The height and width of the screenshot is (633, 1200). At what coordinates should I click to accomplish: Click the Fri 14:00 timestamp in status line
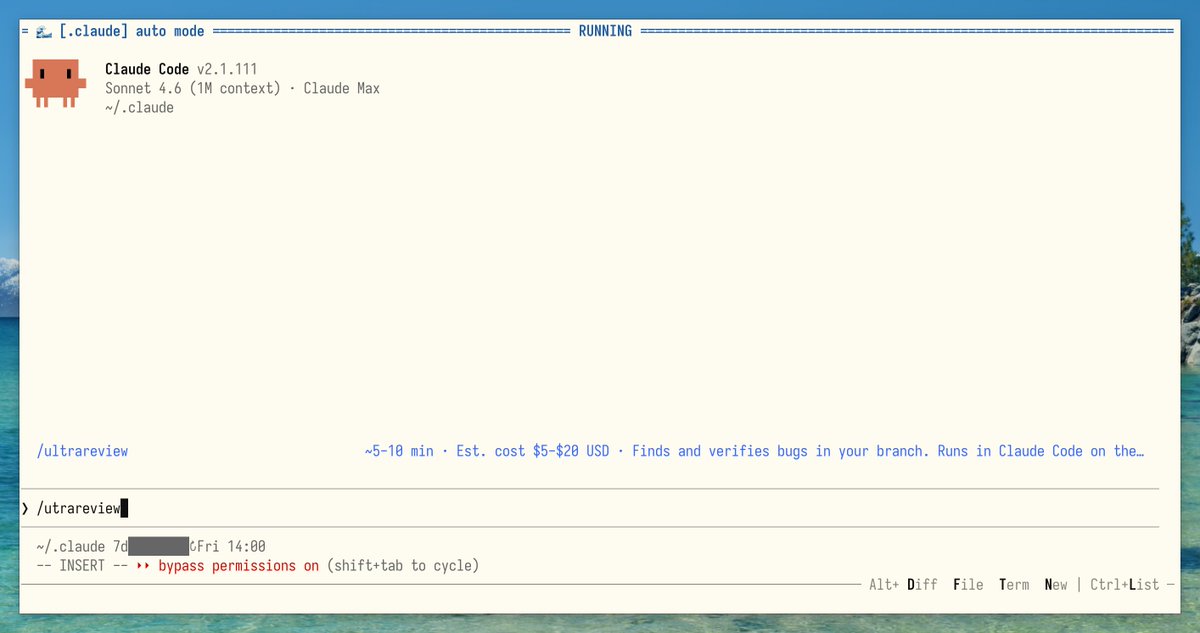[x=231, y=546]
